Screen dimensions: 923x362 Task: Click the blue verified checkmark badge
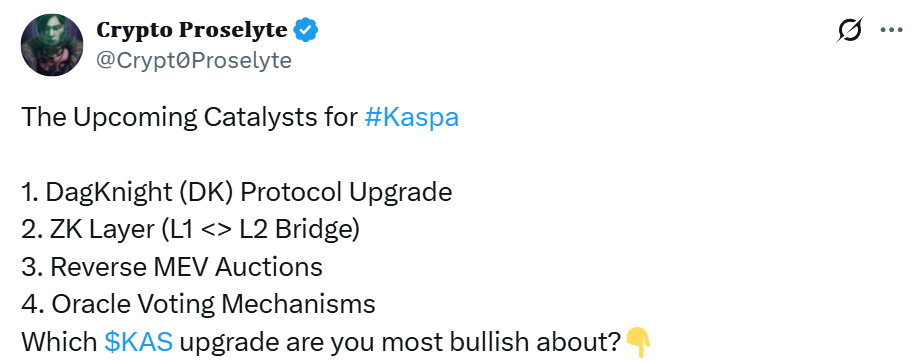click(x=306, y=29)
